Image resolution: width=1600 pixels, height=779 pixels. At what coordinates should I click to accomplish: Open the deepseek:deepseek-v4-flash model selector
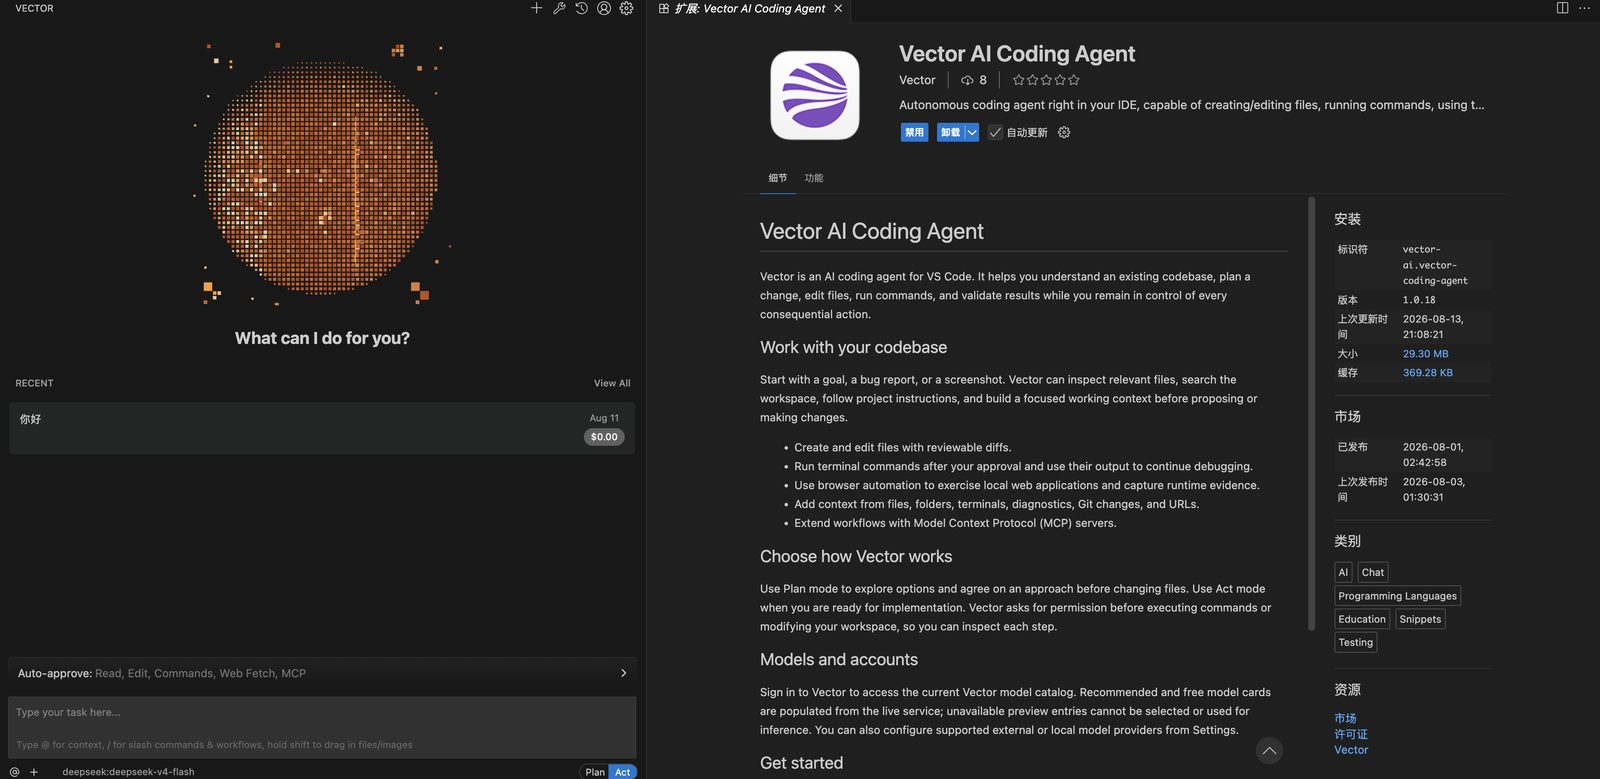pyautogui.click(x=128, y=772)
